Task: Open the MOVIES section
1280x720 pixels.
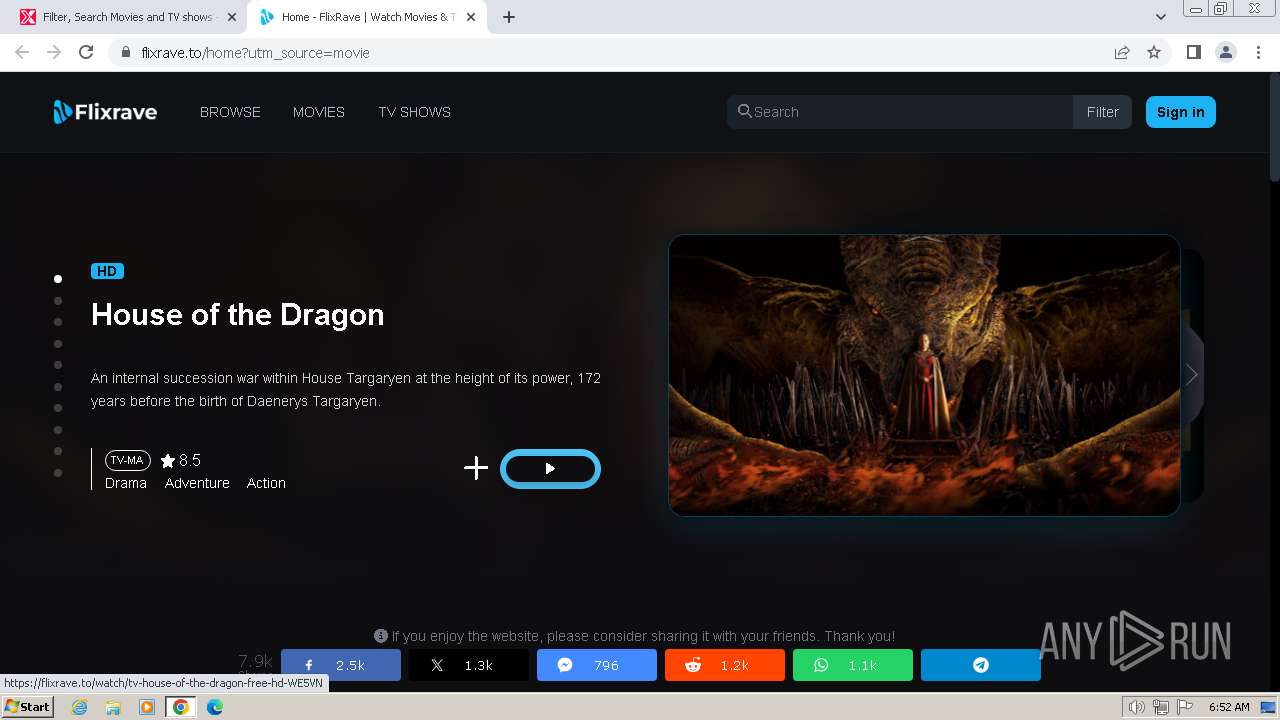Action: tap(319, 112)
